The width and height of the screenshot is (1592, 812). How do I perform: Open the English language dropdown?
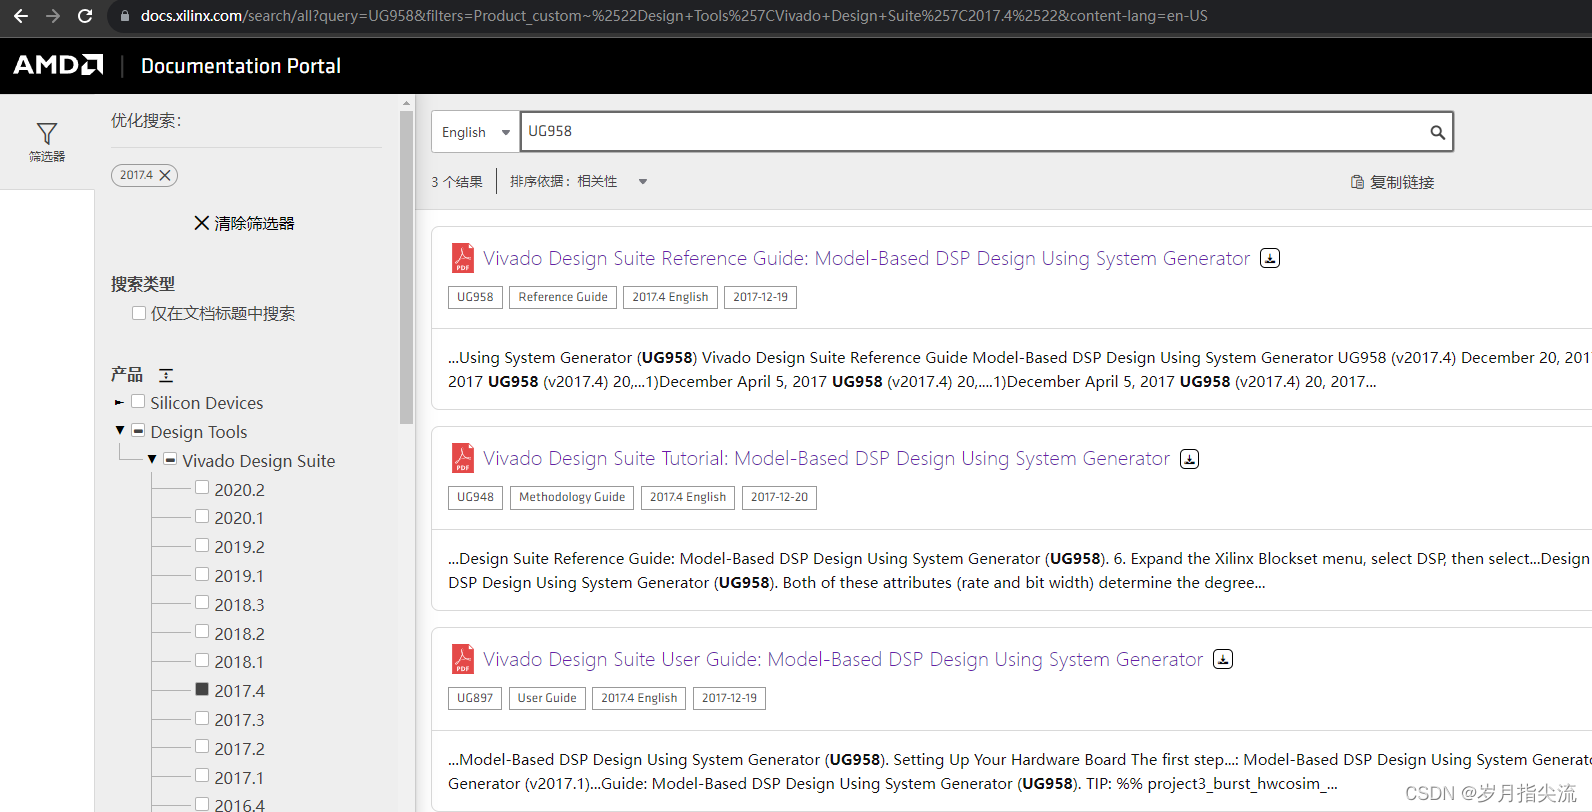pyautogui.click(x=475, y=132)
